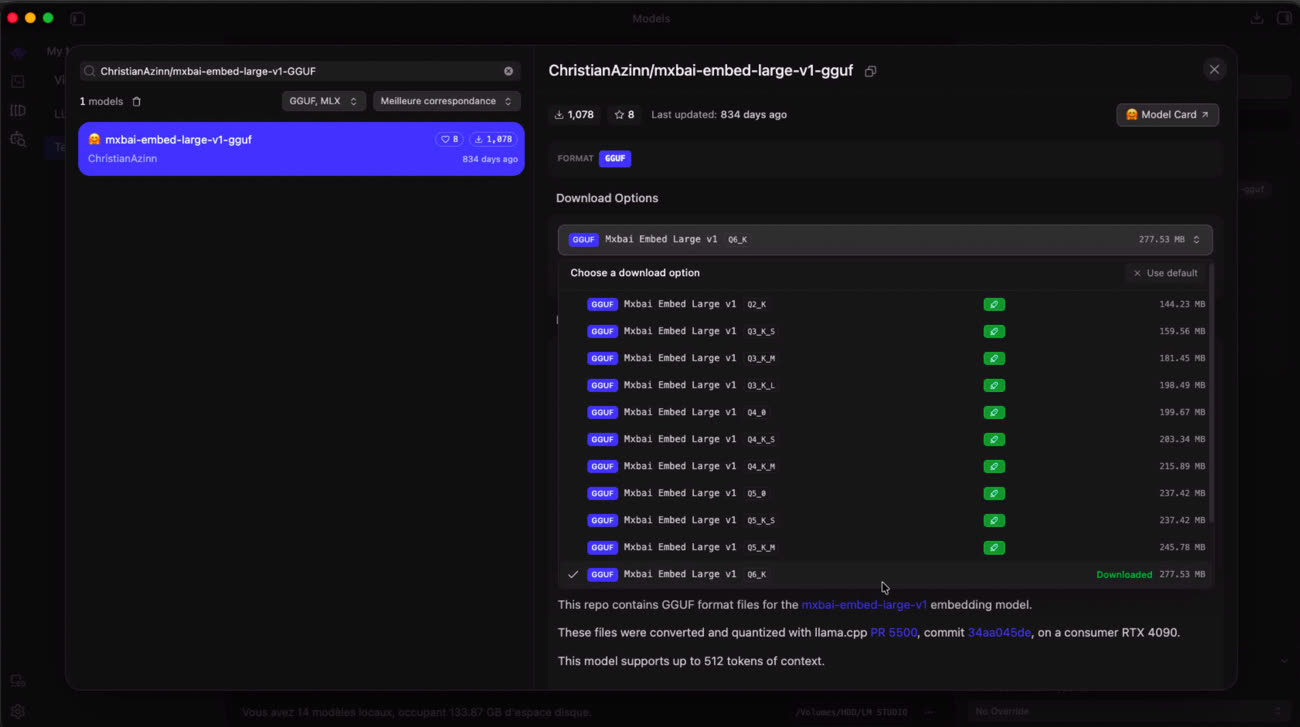
Task: Choose the Q3_K_S 159.56 MB download option
Action: click(x=885, y=331)
